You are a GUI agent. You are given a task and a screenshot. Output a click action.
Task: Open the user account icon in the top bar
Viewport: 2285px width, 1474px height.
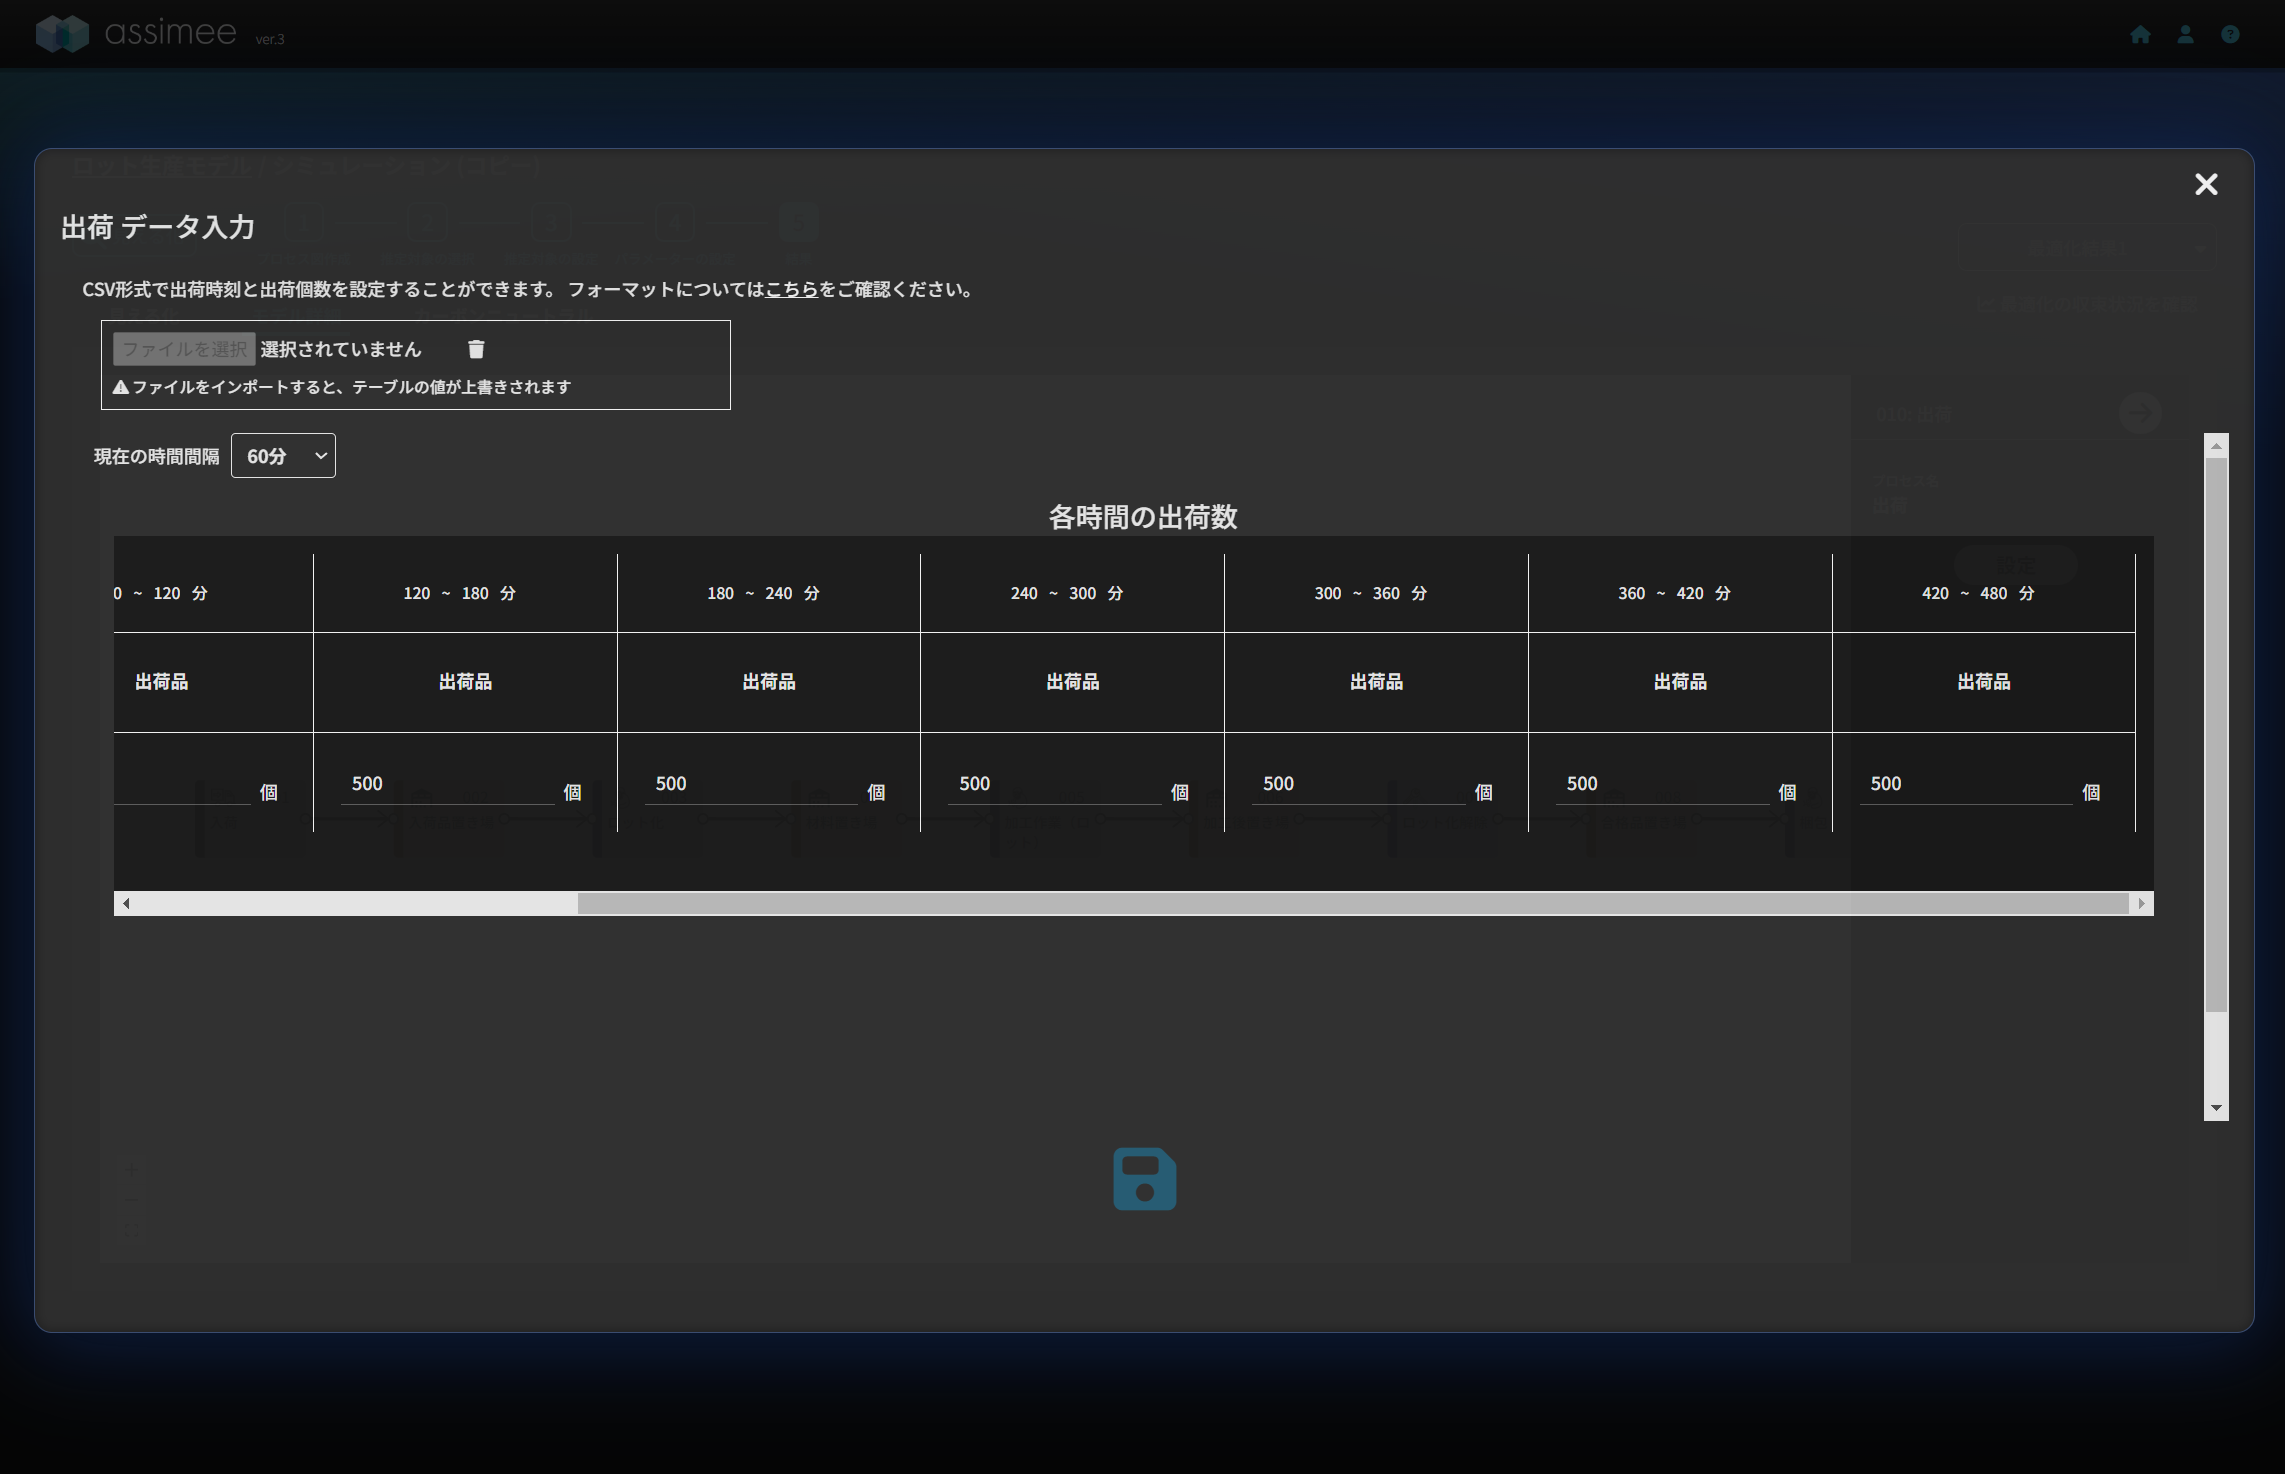2185,35
